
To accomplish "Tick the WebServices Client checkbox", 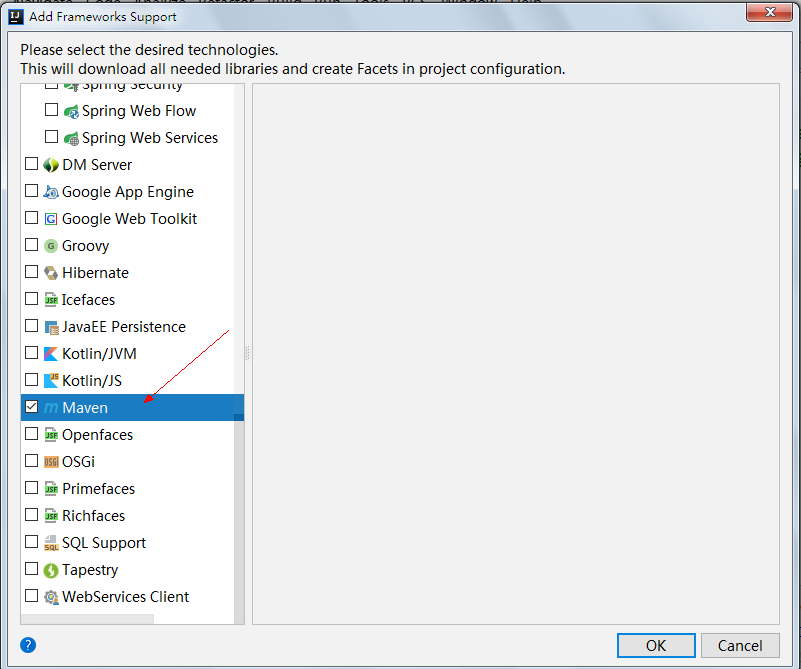I will pos(32,596).
